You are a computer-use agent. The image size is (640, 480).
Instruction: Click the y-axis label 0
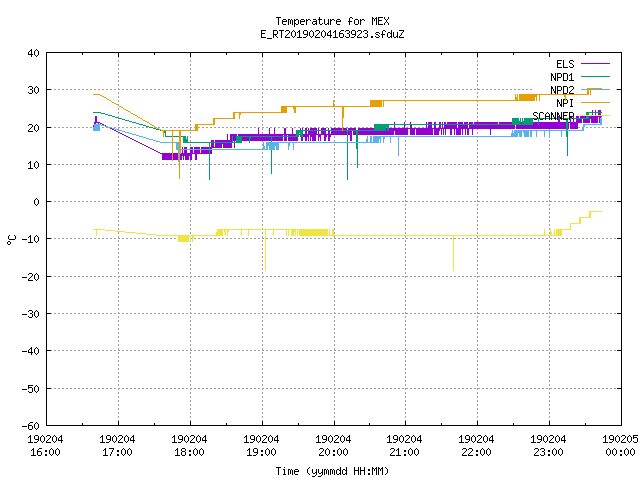click(37, 202)
